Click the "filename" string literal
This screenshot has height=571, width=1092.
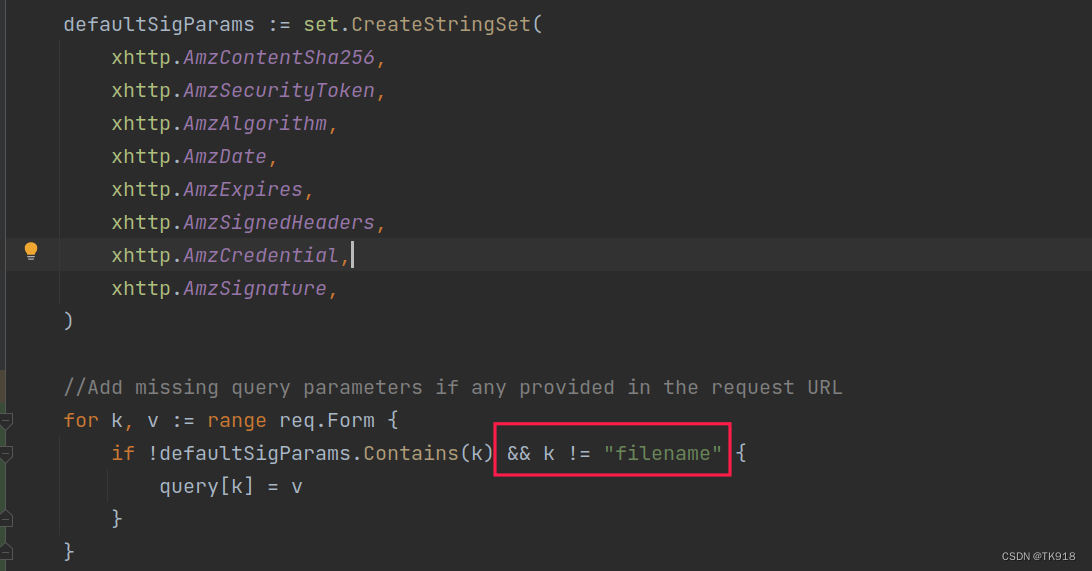[x=662, y=453]
